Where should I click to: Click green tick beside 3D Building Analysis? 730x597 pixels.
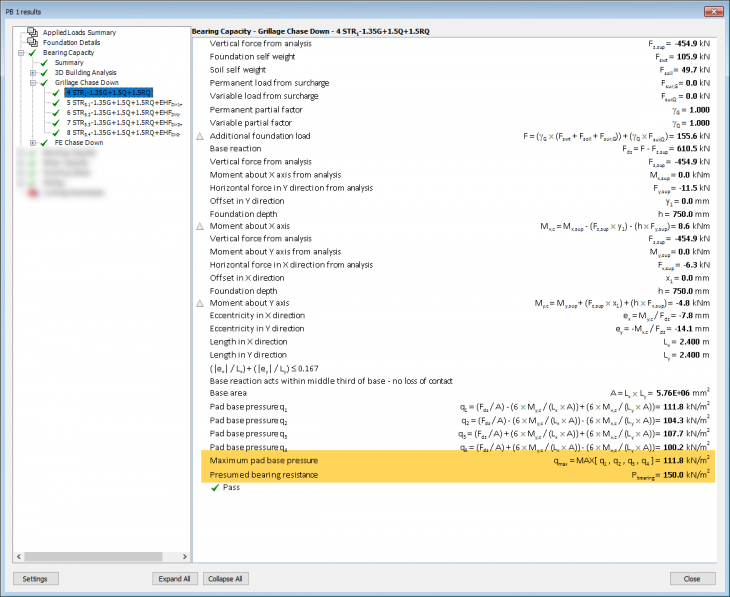click(45, 73)
